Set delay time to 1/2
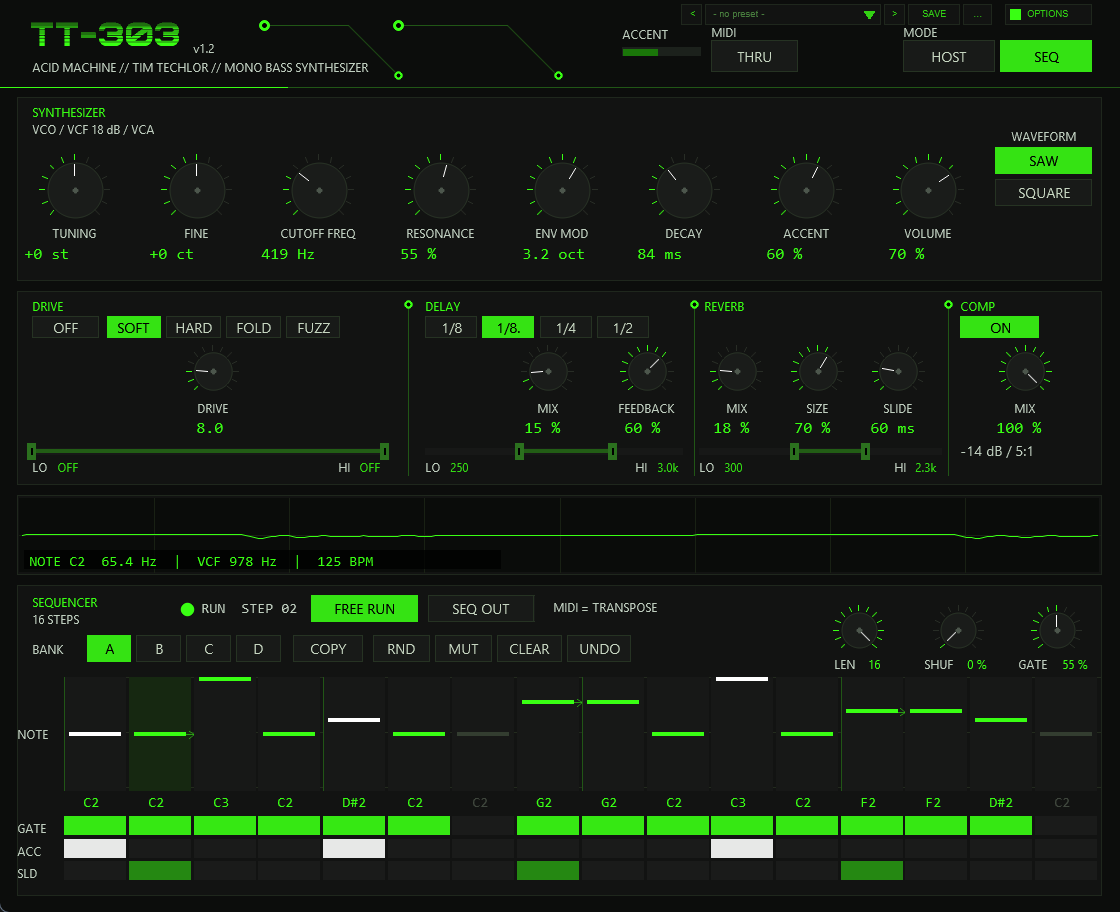 click(x=623, y=328)
